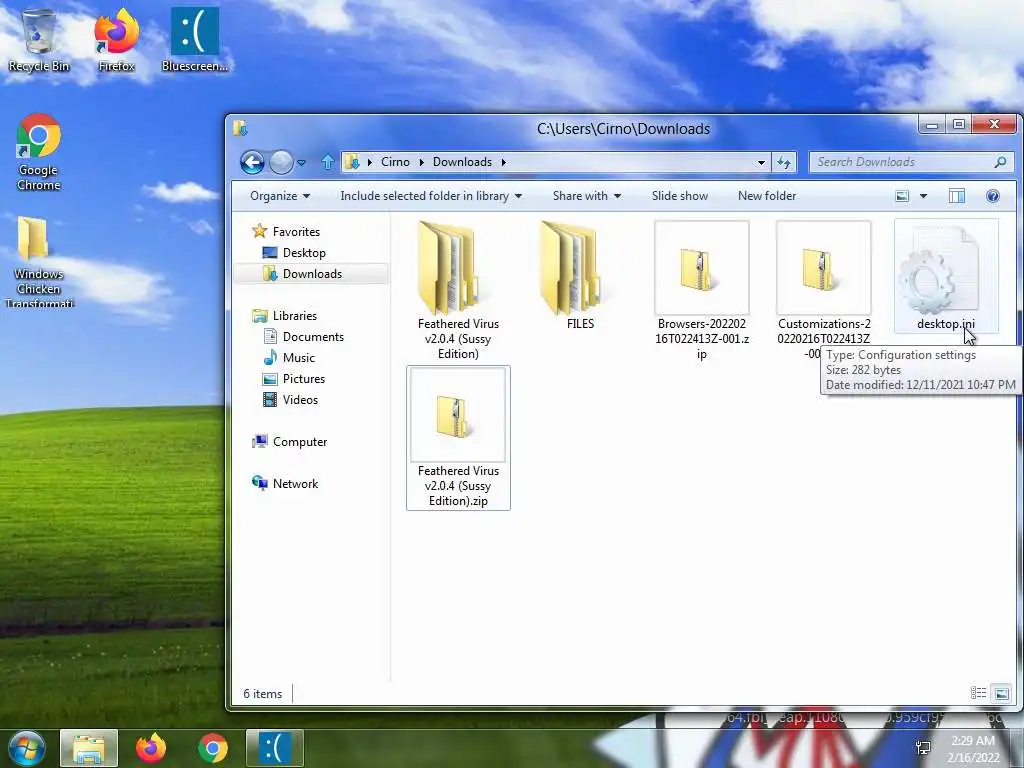The image size is (1024, 768).
Task: Click the Downloads breadcrumb segment
Action: point(462,162)
